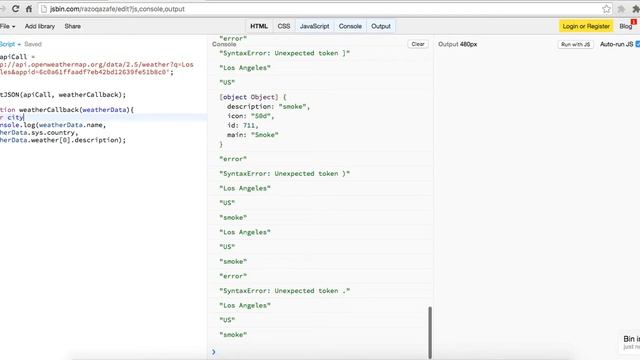Open the Share menu
Image resolution: width=640 pixels, height=360 pixels.
click(72, 26)
